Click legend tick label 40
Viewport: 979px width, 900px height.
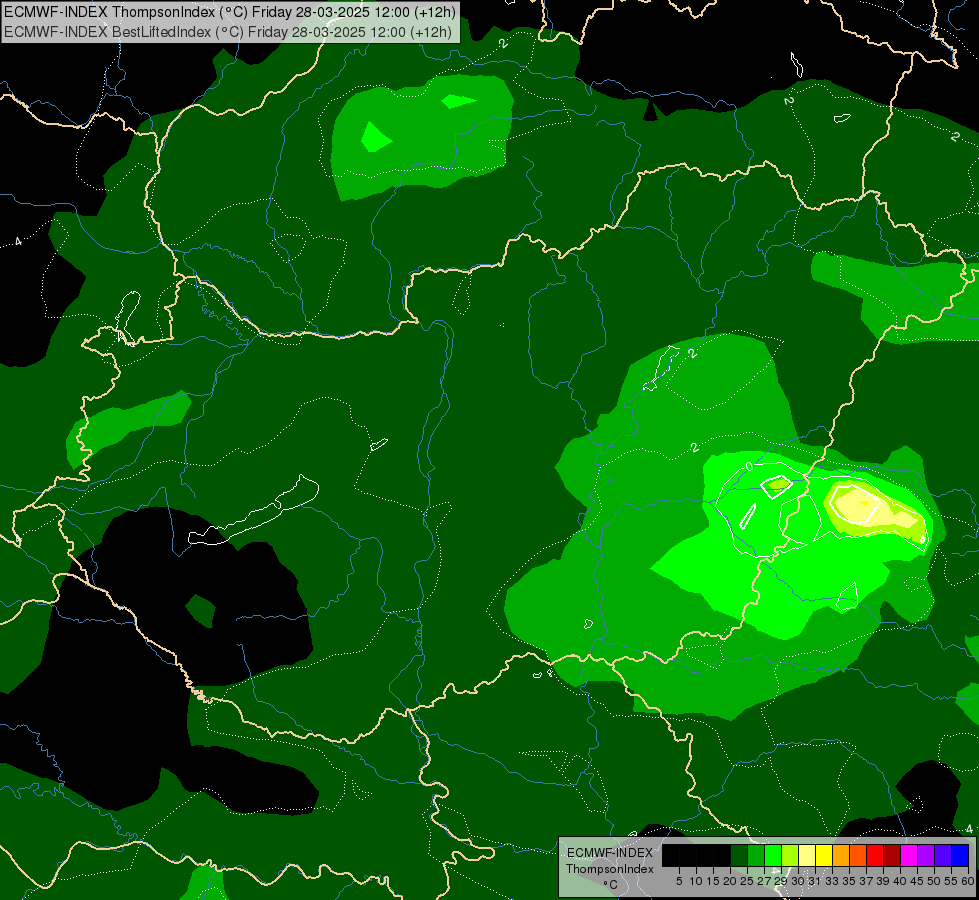(x=900, y=881)
